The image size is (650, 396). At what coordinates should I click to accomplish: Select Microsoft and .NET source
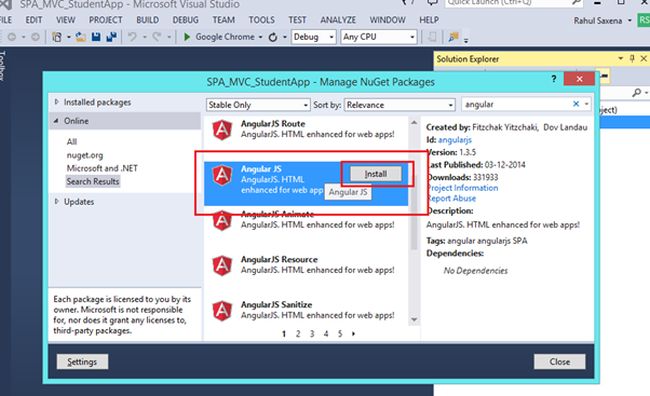pyautogui.click(x=102, y=168)
